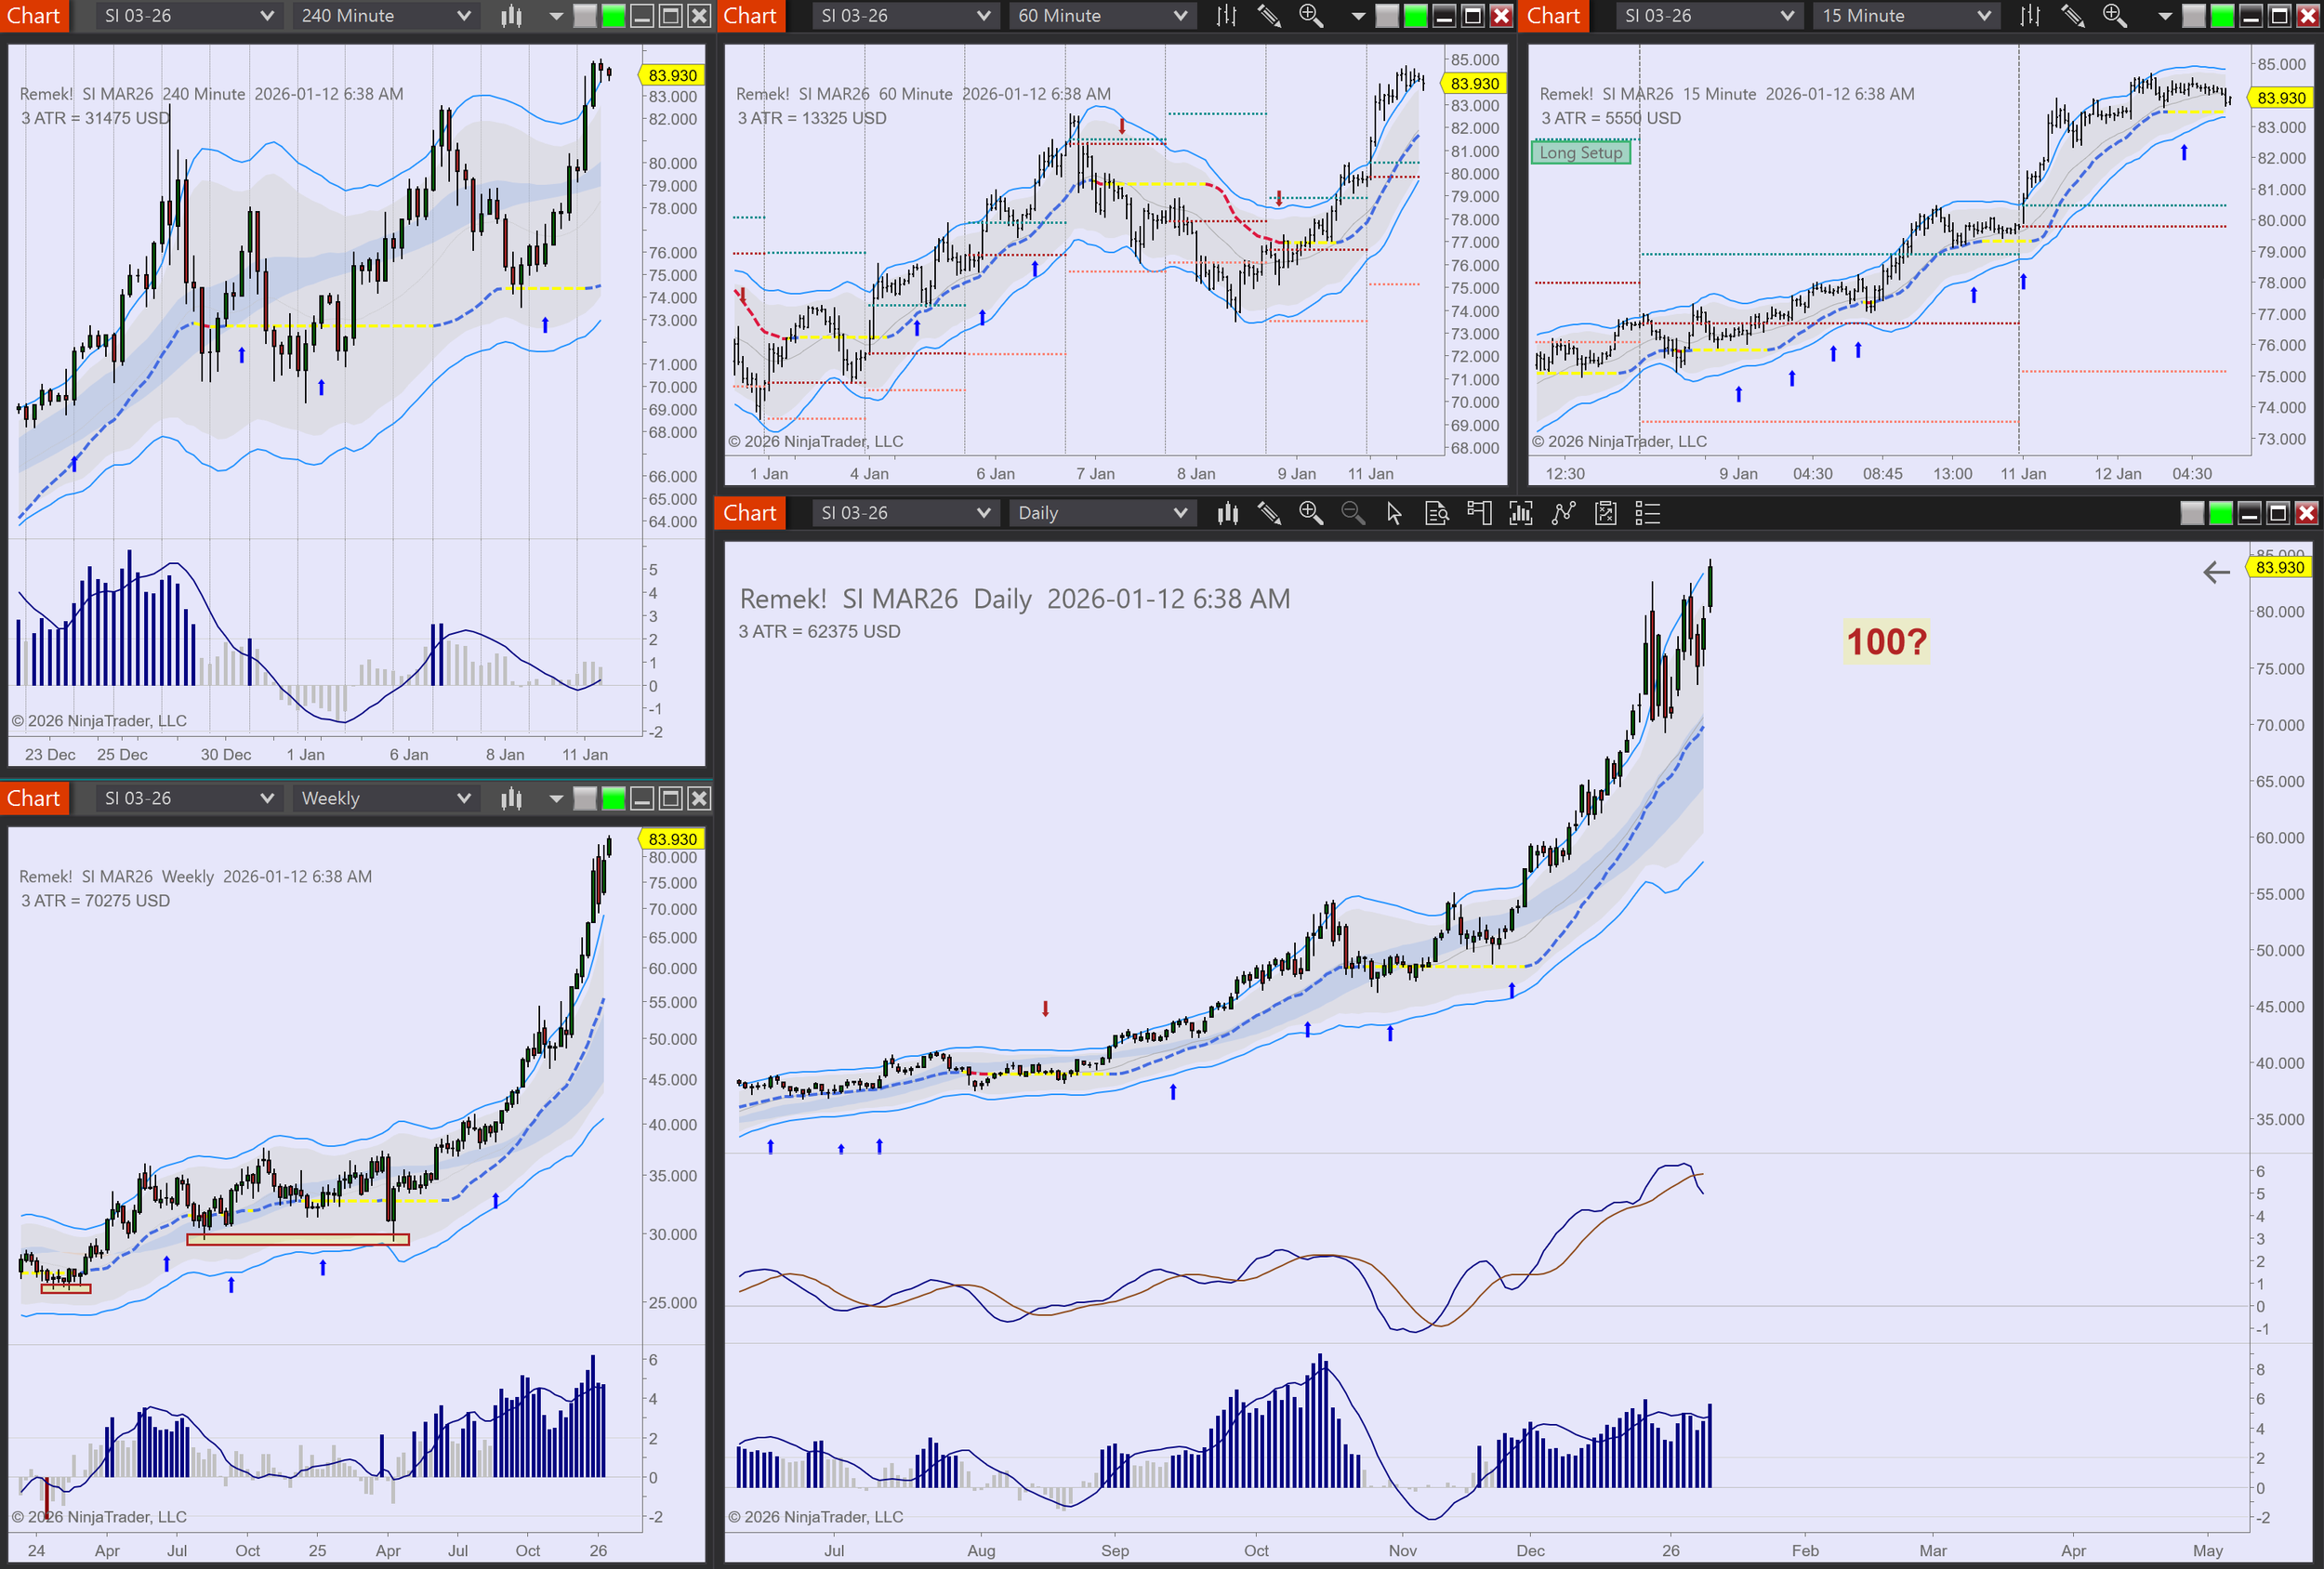Screen dimensions: 2324x1569
Task: Click the Chart tab of the Weekly window
Action: (x=33, y=798)
